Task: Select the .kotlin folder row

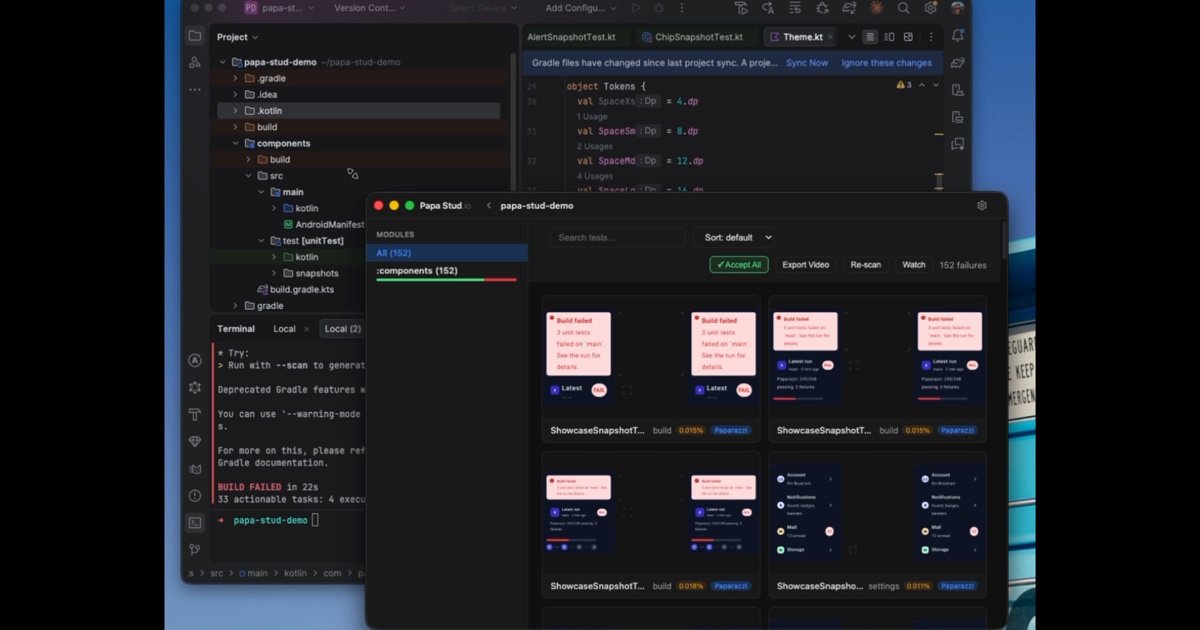Action: [358, 111]
